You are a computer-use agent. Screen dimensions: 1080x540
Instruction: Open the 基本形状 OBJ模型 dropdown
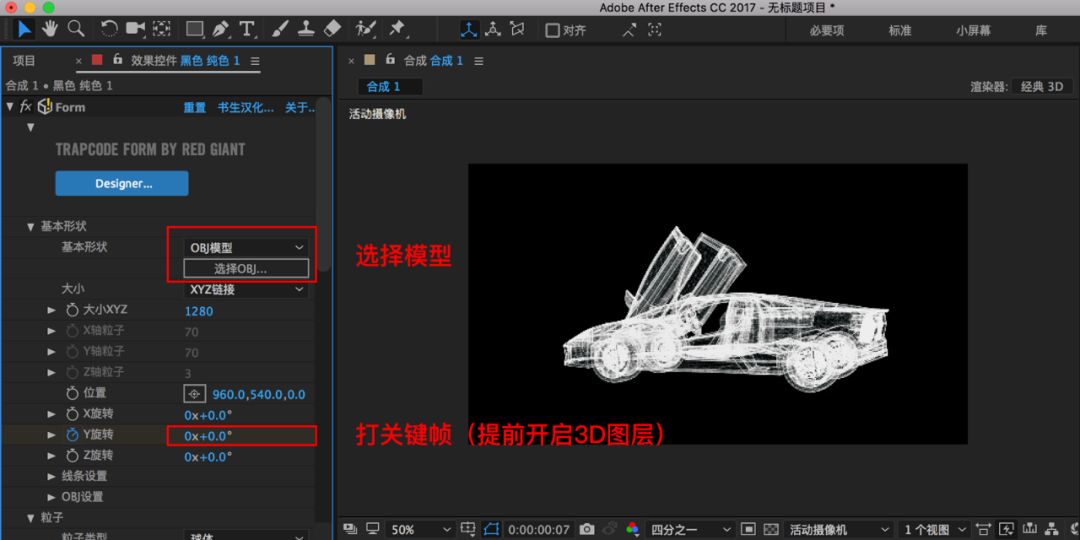(246, 248)
